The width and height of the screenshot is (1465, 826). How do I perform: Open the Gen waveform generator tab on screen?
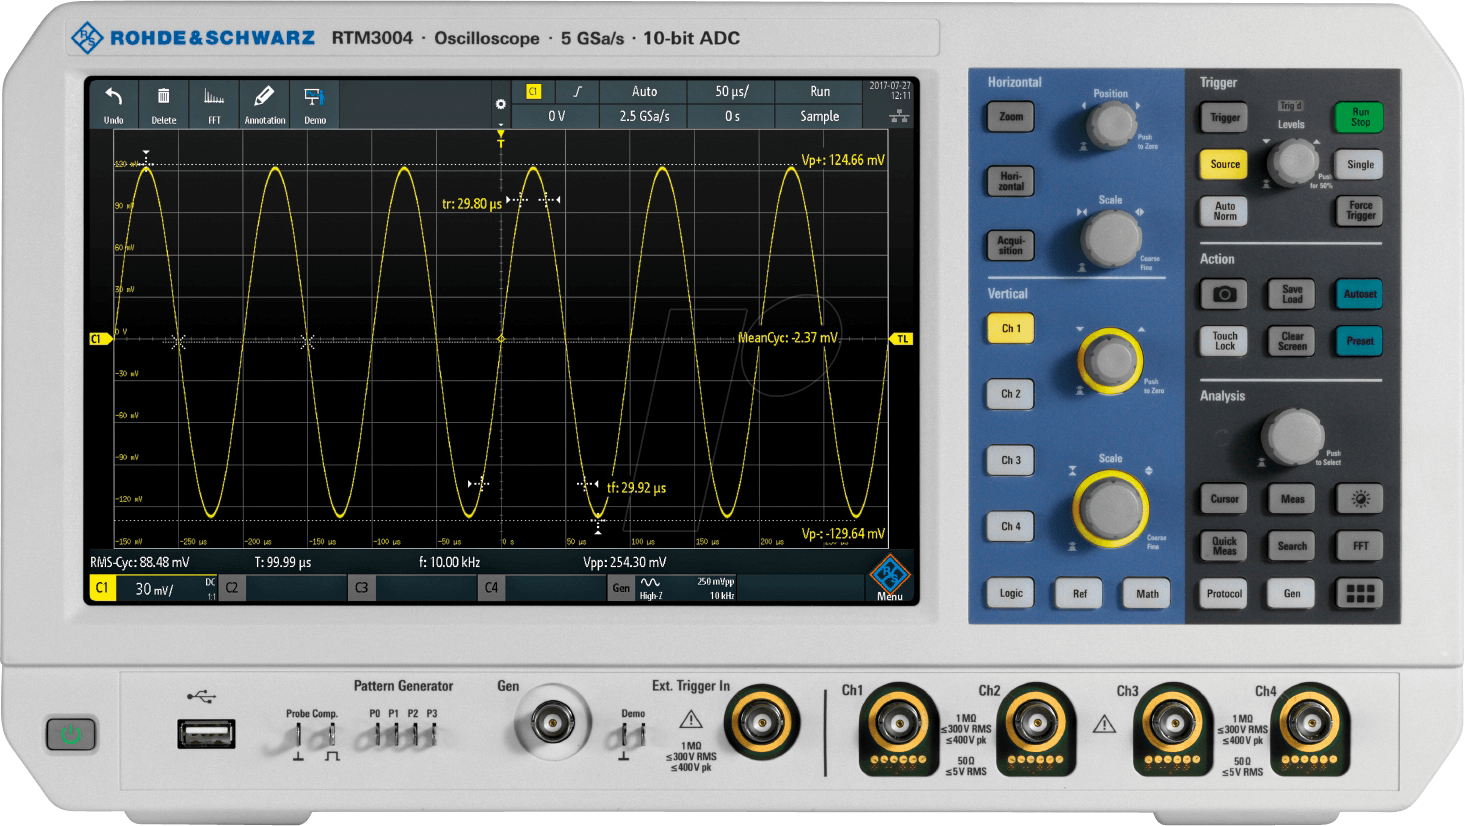click(x=621, y=588)
